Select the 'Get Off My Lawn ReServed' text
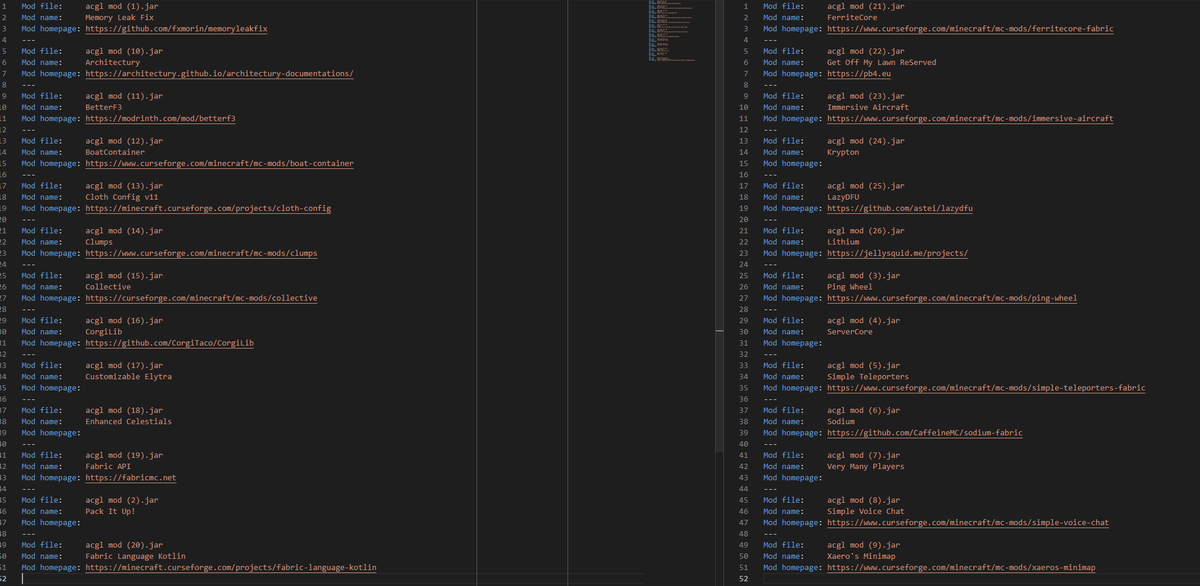Screen dimensions: 1200x586 882,63
